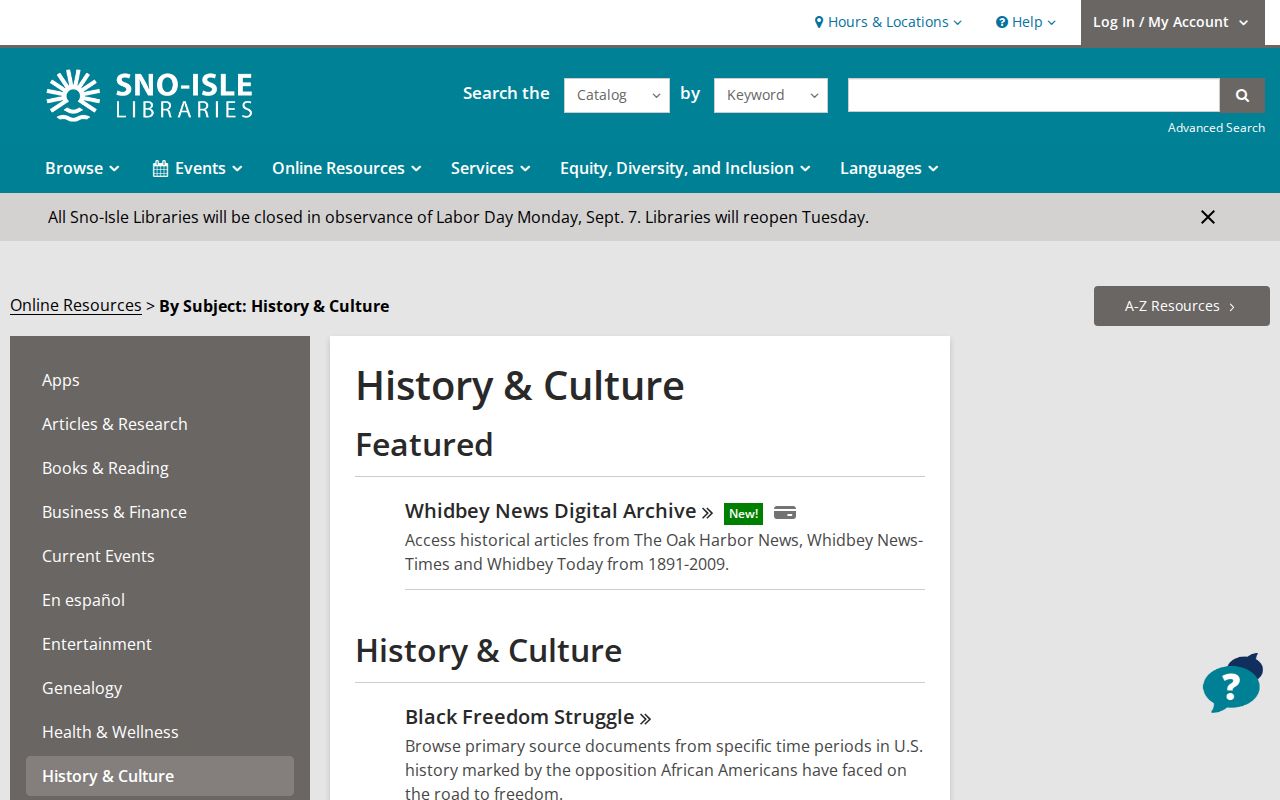Open Log In / My Account menu
1280x800 pixels.
click(x=1172, y=22)
